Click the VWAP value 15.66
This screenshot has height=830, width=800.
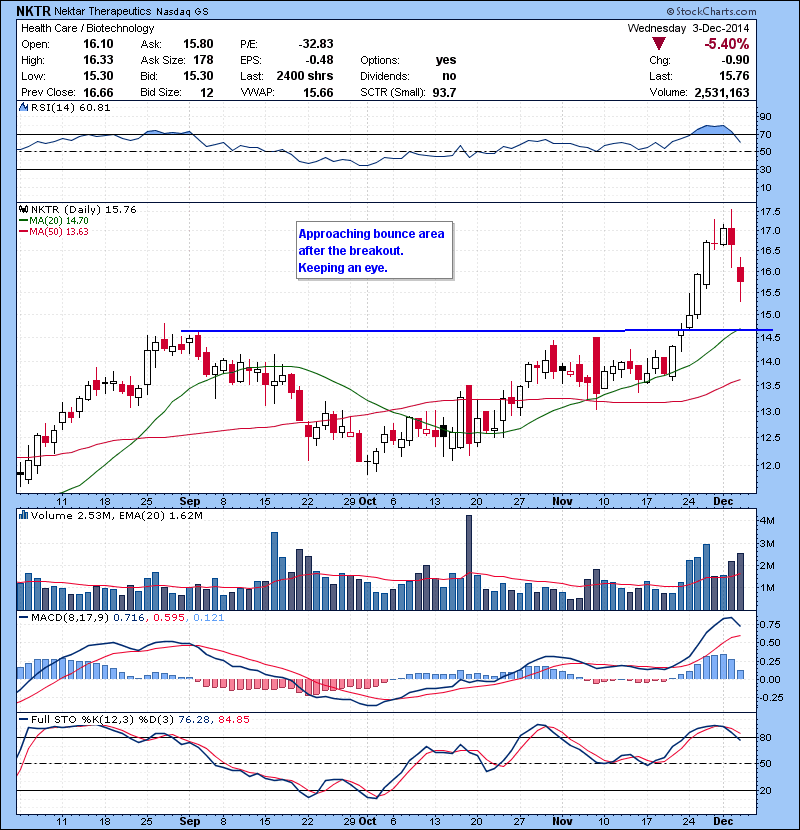(x=318, y=92)
